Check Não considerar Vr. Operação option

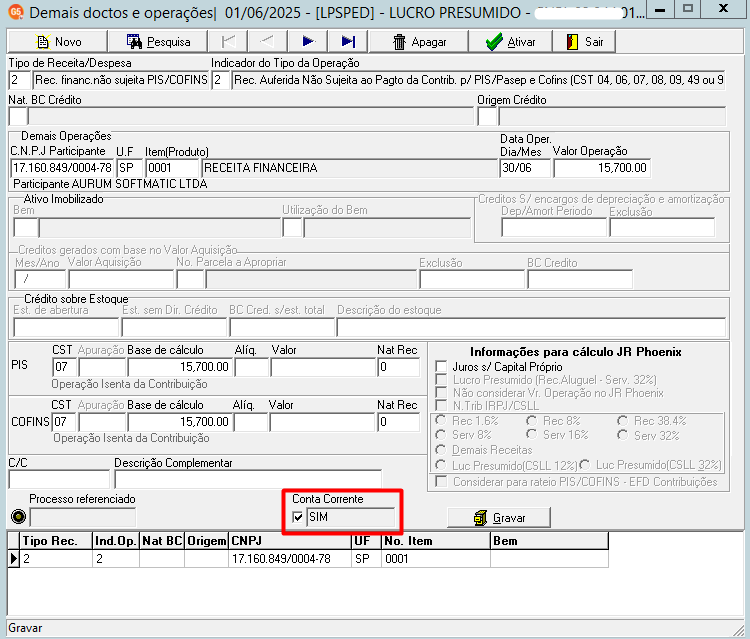tap(441, 393)
